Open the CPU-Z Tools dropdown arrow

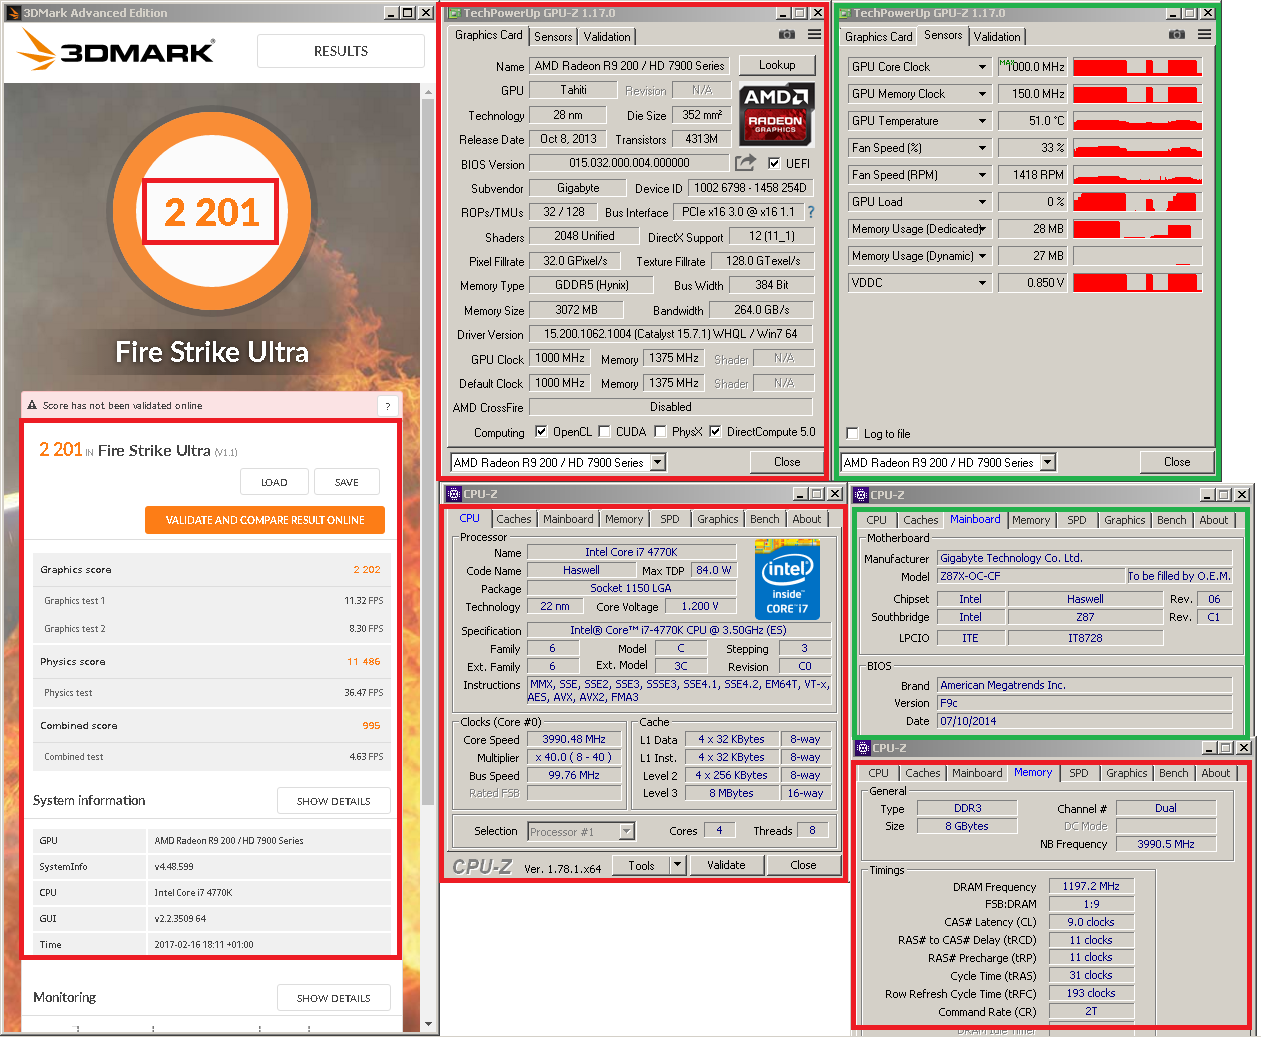(x=677, y=865)
